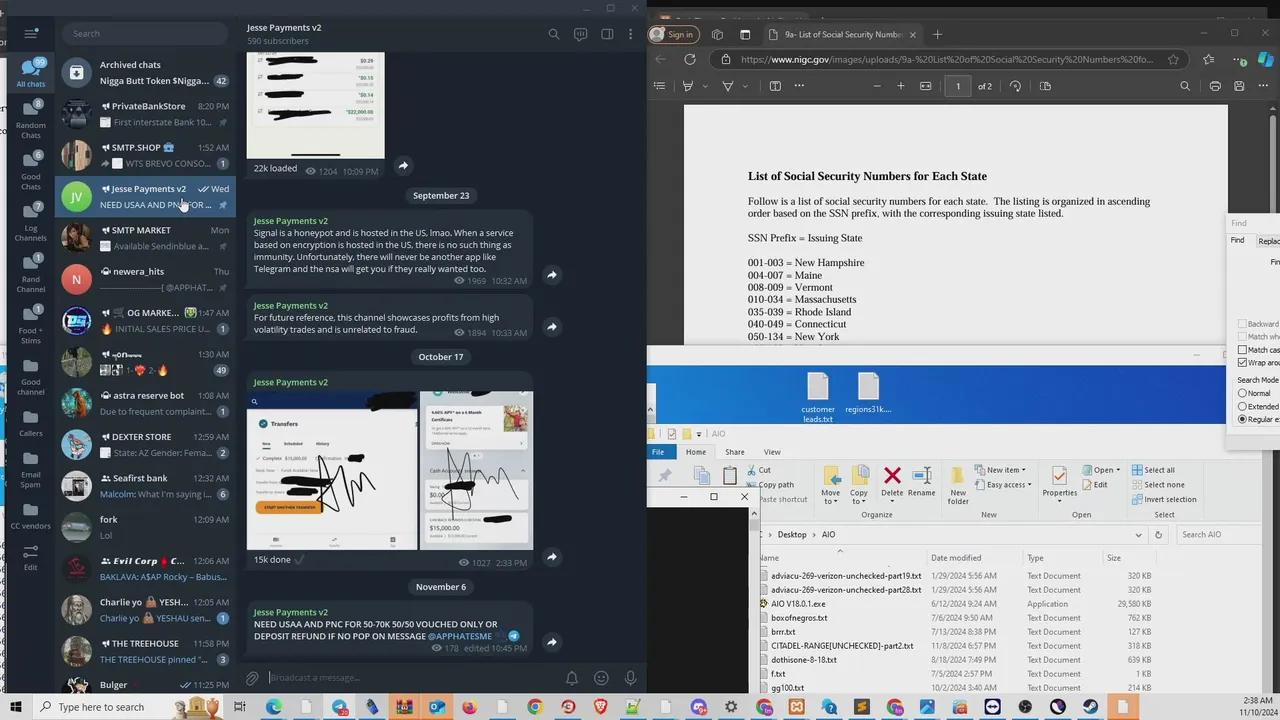Zoom in the PDF with the plus icon
The image size is (1280, 720).
pos(900,86)
